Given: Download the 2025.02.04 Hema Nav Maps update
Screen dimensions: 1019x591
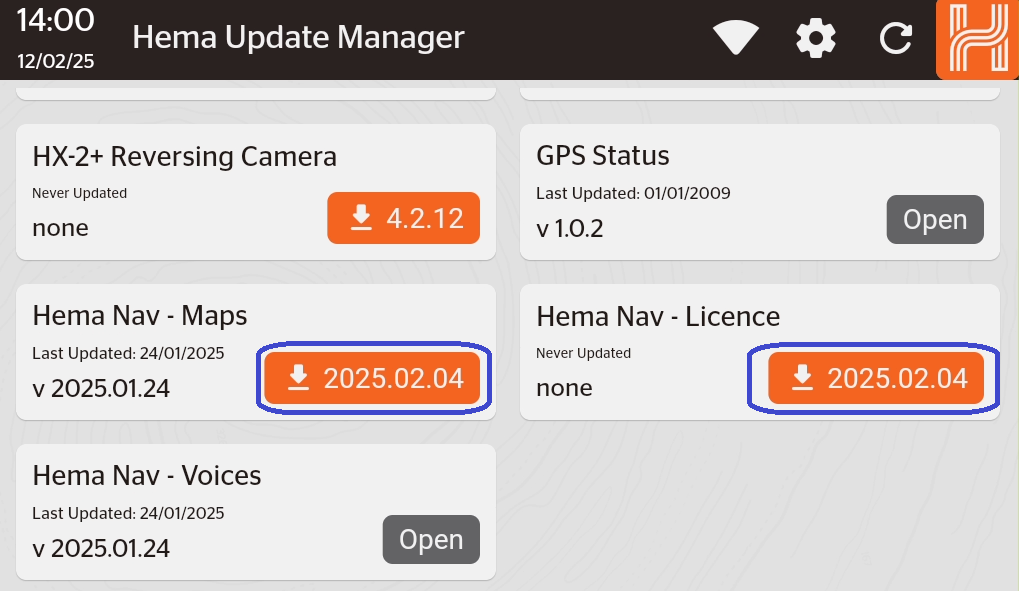Looking at the screenshot, I should [373, 378].
